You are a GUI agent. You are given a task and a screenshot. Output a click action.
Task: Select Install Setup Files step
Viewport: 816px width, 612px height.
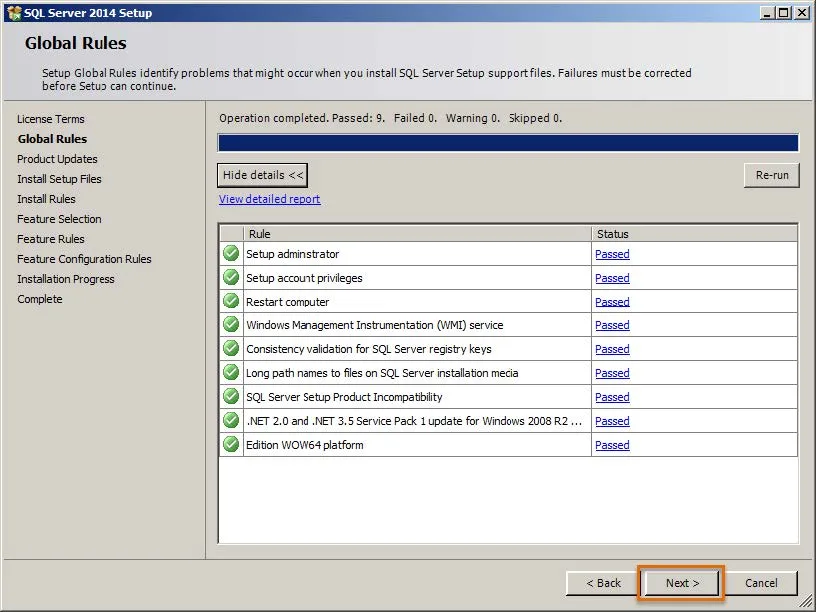point(59,179)
